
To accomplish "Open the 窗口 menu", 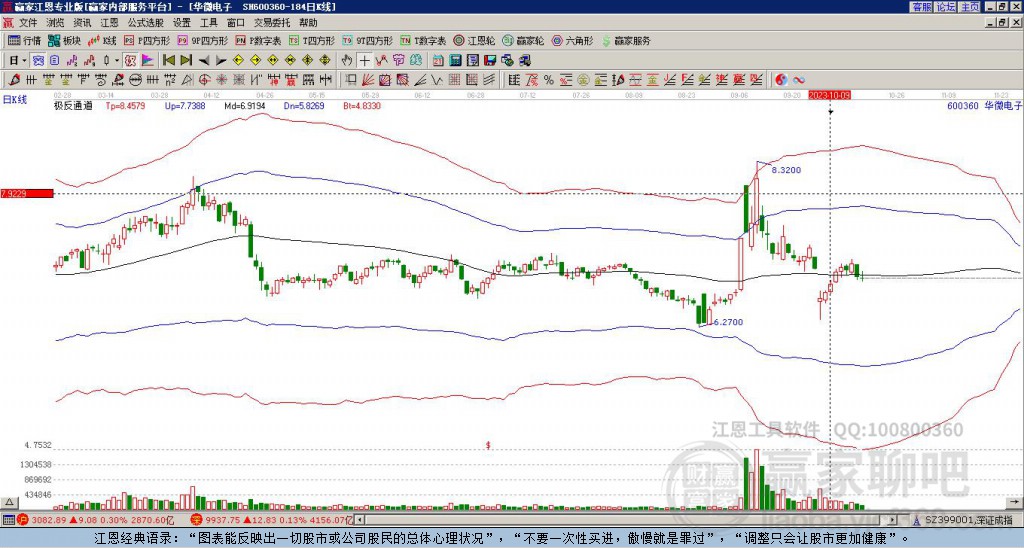I will (x=236, y=23).
